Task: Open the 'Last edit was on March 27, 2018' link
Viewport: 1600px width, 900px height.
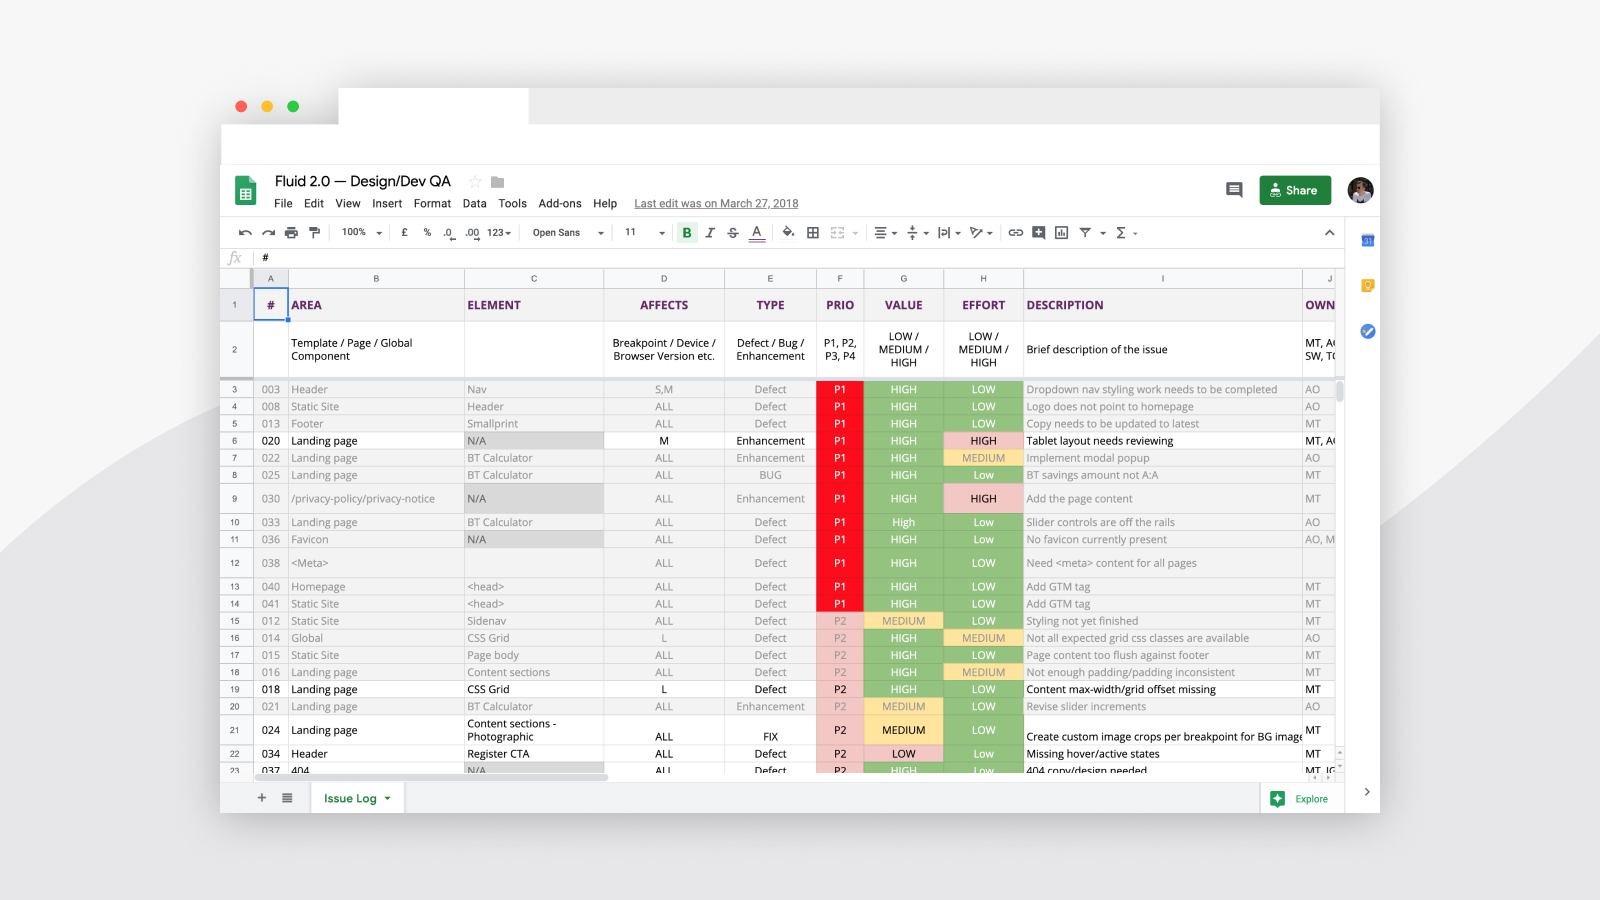Action: point(716,204)
